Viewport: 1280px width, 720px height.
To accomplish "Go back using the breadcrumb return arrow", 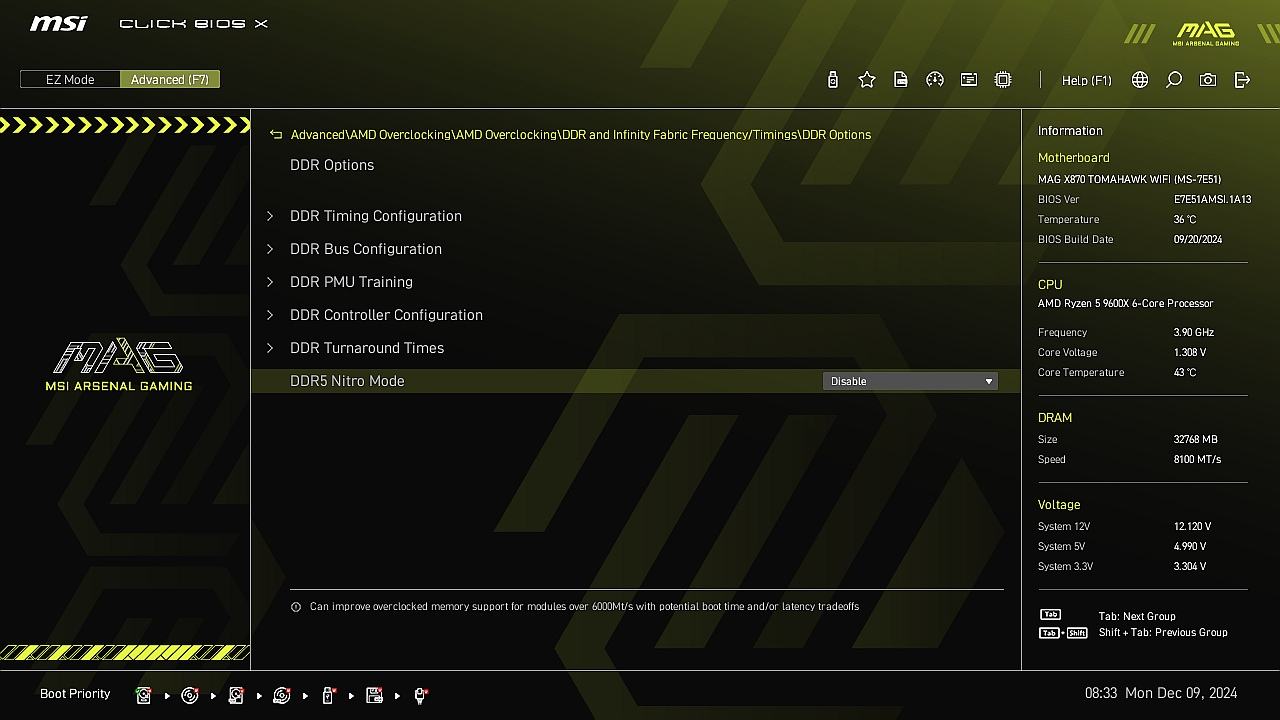I will (276, 134).
